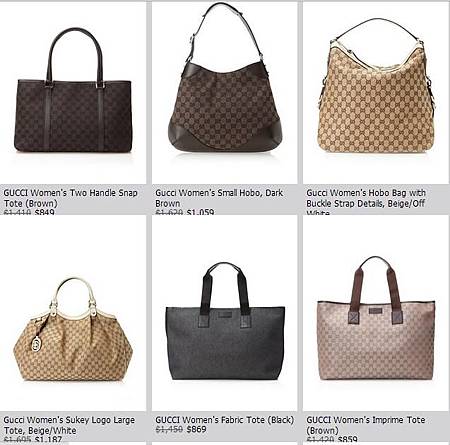Click the $869 sale price of the Fabric Tote
This screenshot has width=450, height=445.
tap(196, 429)
